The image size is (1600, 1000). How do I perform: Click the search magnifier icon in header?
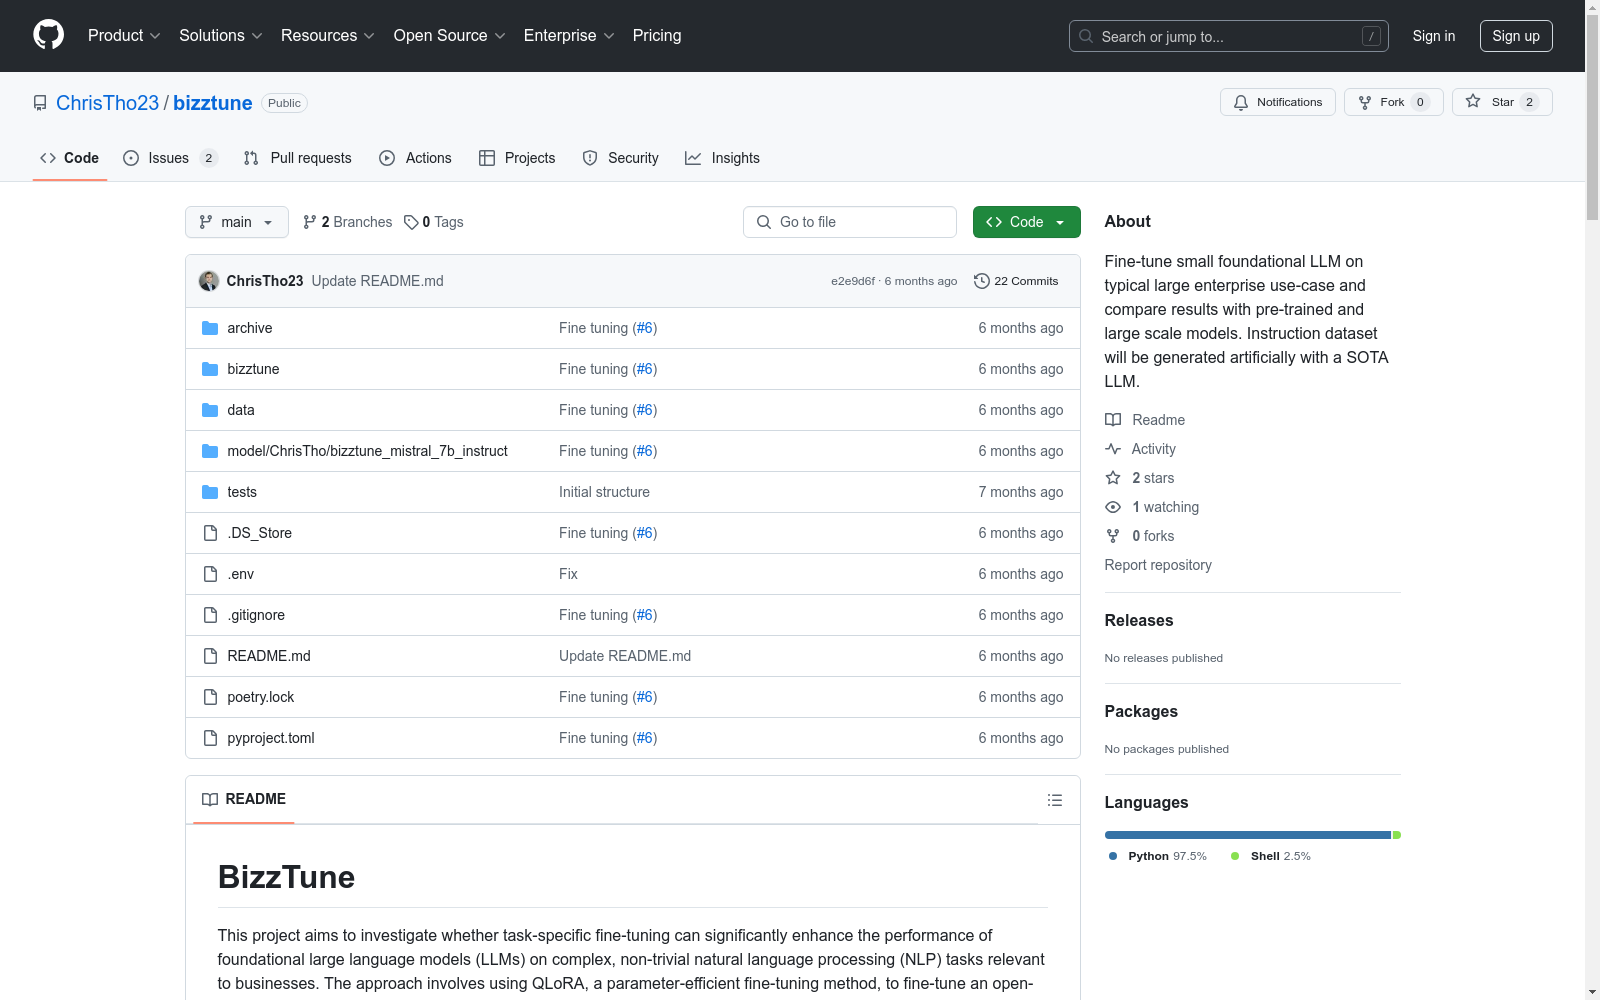pyautogui.click(x=1086, y=36)
